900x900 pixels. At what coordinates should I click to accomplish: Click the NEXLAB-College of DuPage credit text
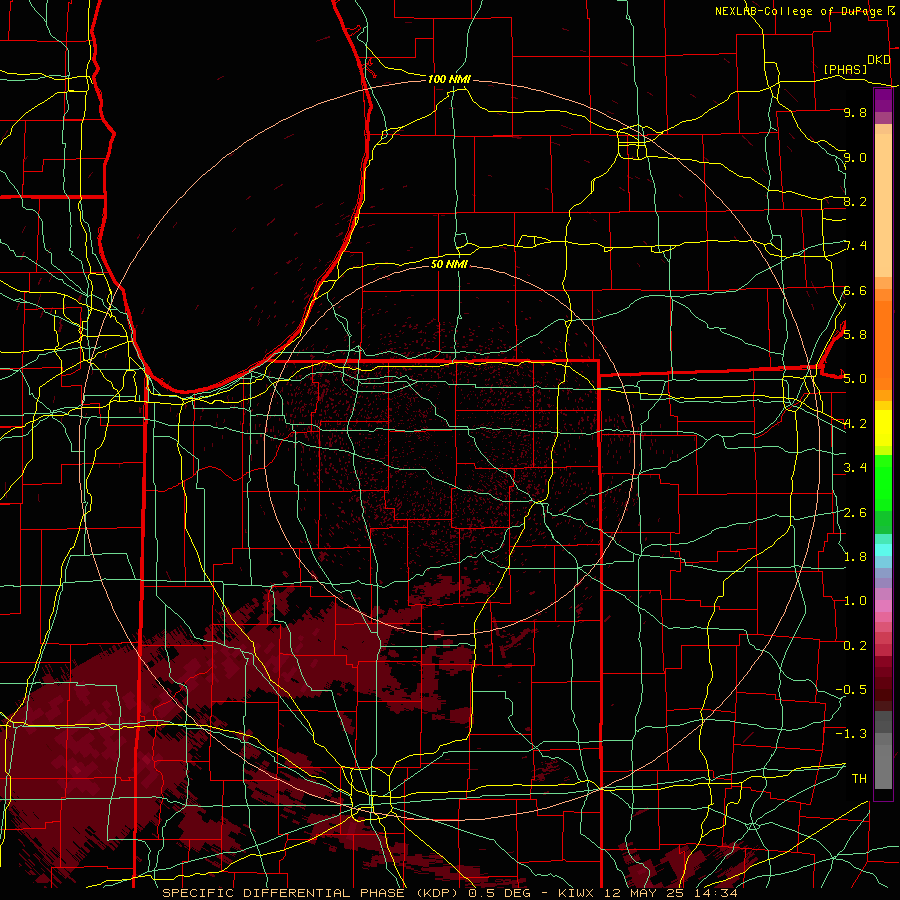[798, 11]
